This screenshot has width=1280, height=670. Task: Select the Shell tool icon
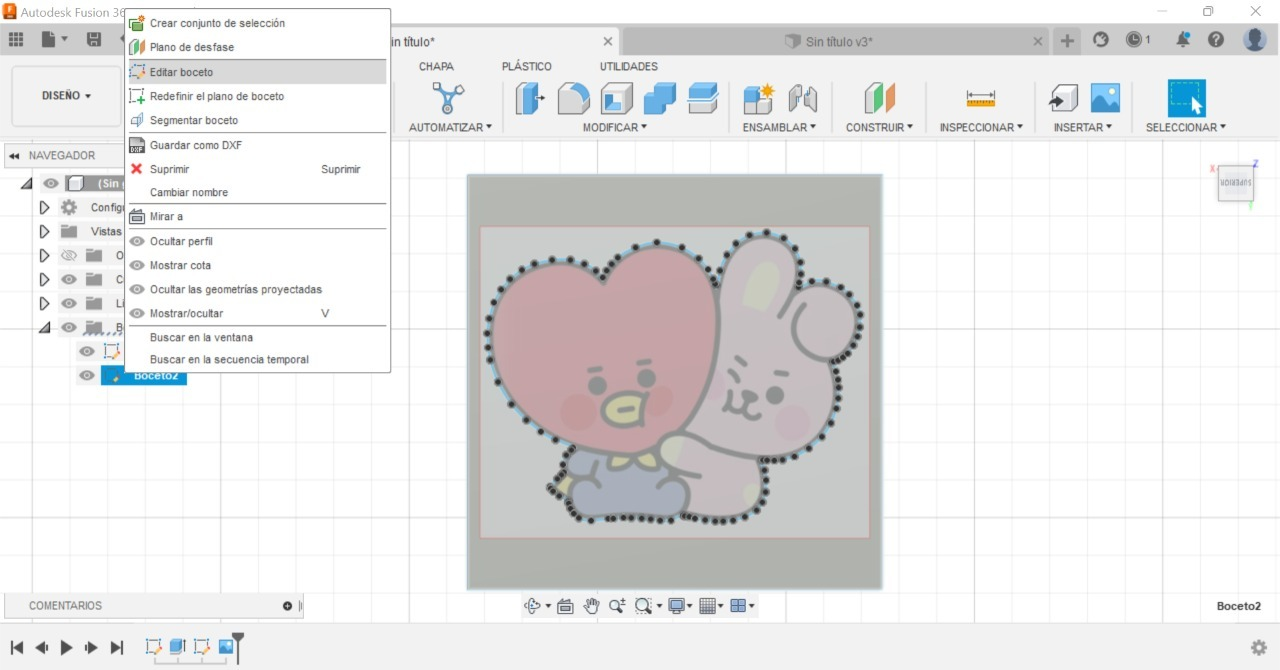617,98
